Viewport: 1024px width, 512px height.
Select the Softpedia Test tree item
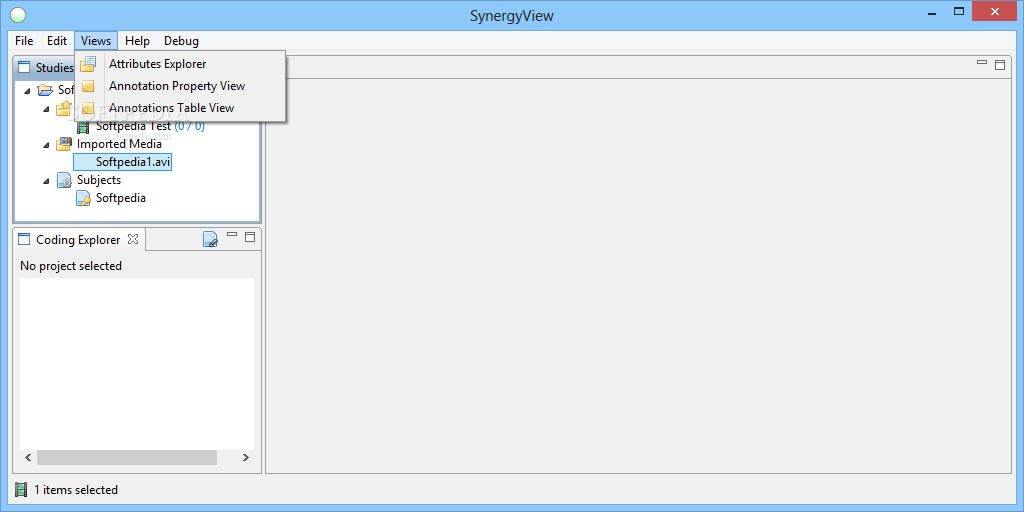pos(133,126)
